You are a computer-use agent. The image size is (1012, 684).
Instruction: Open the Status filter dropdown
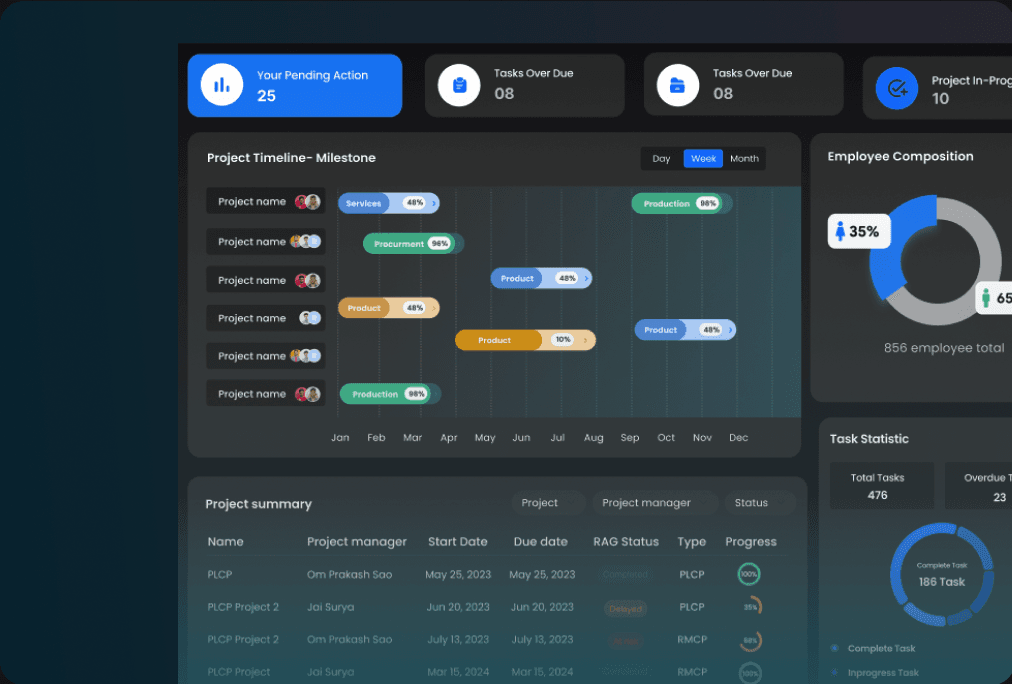pos(759,503)
